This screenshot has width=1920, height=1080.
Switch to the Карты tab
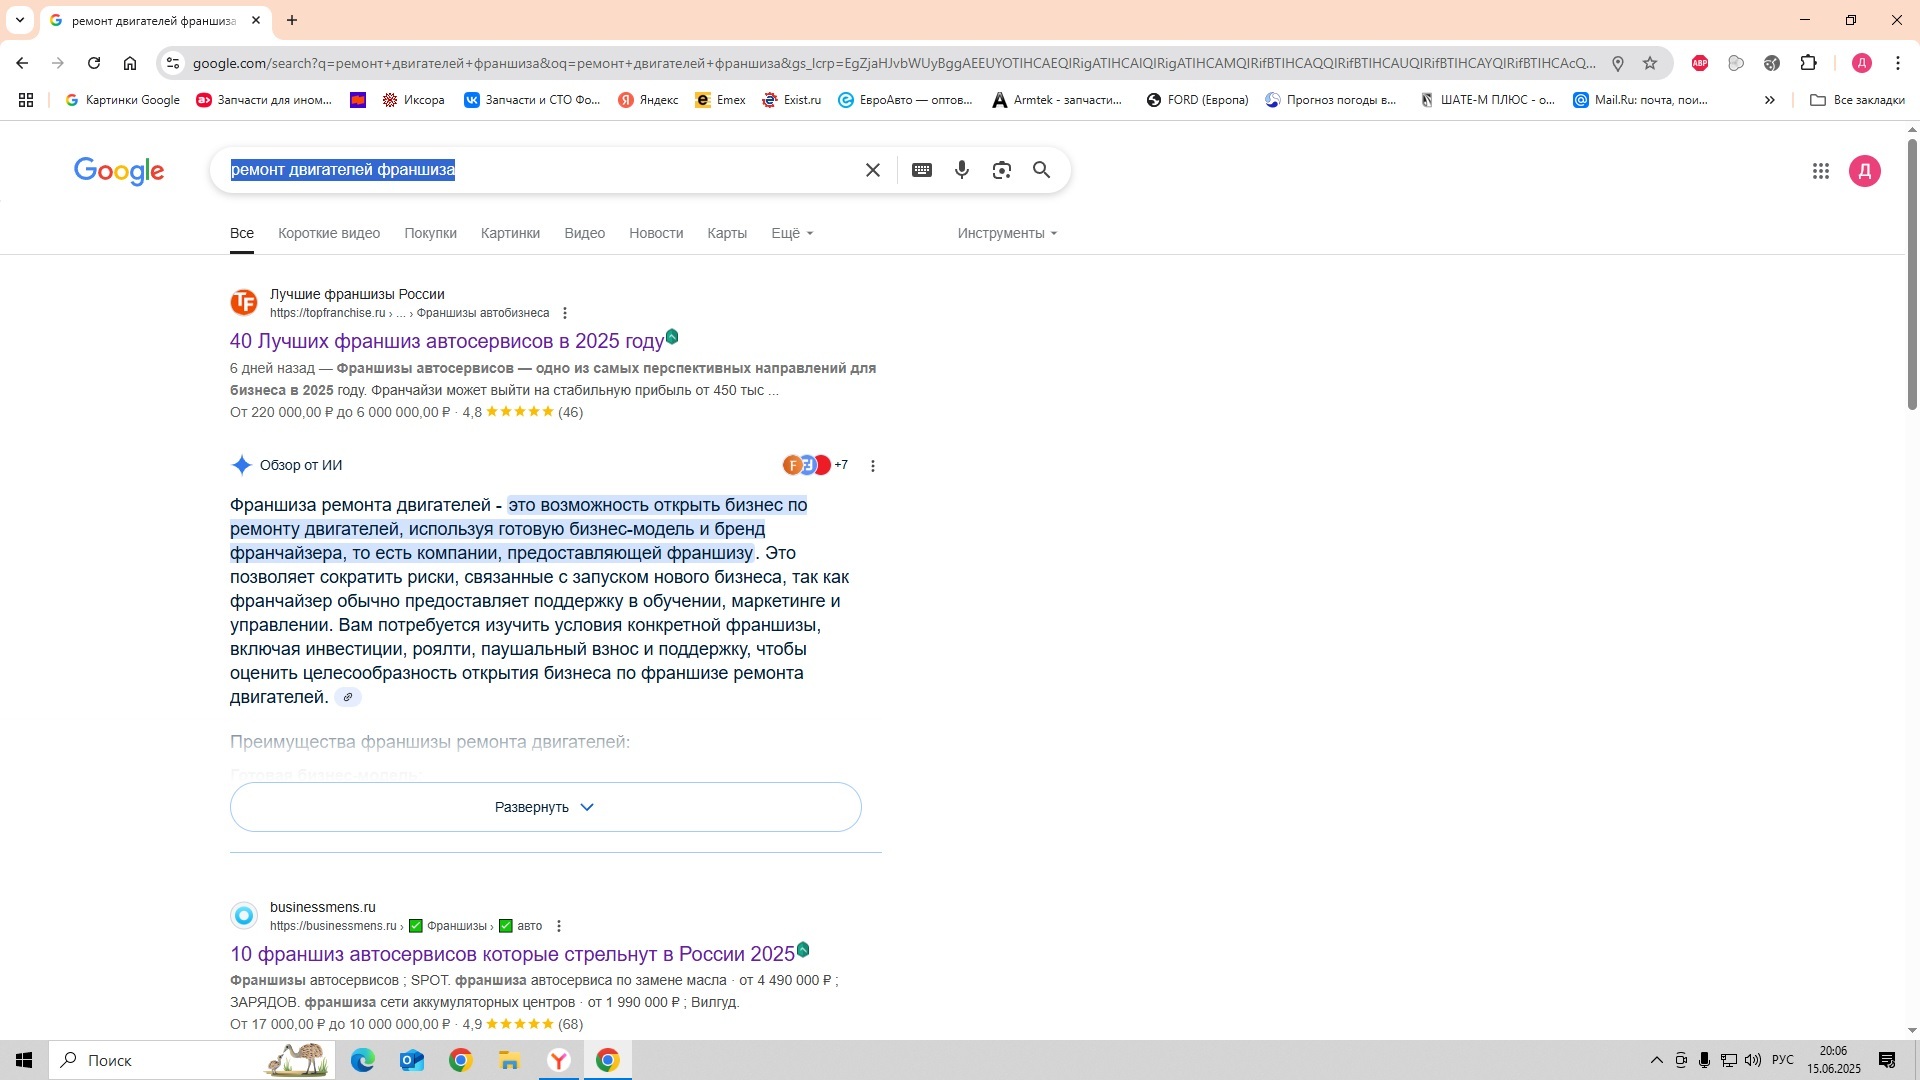[x=727, y=233]
